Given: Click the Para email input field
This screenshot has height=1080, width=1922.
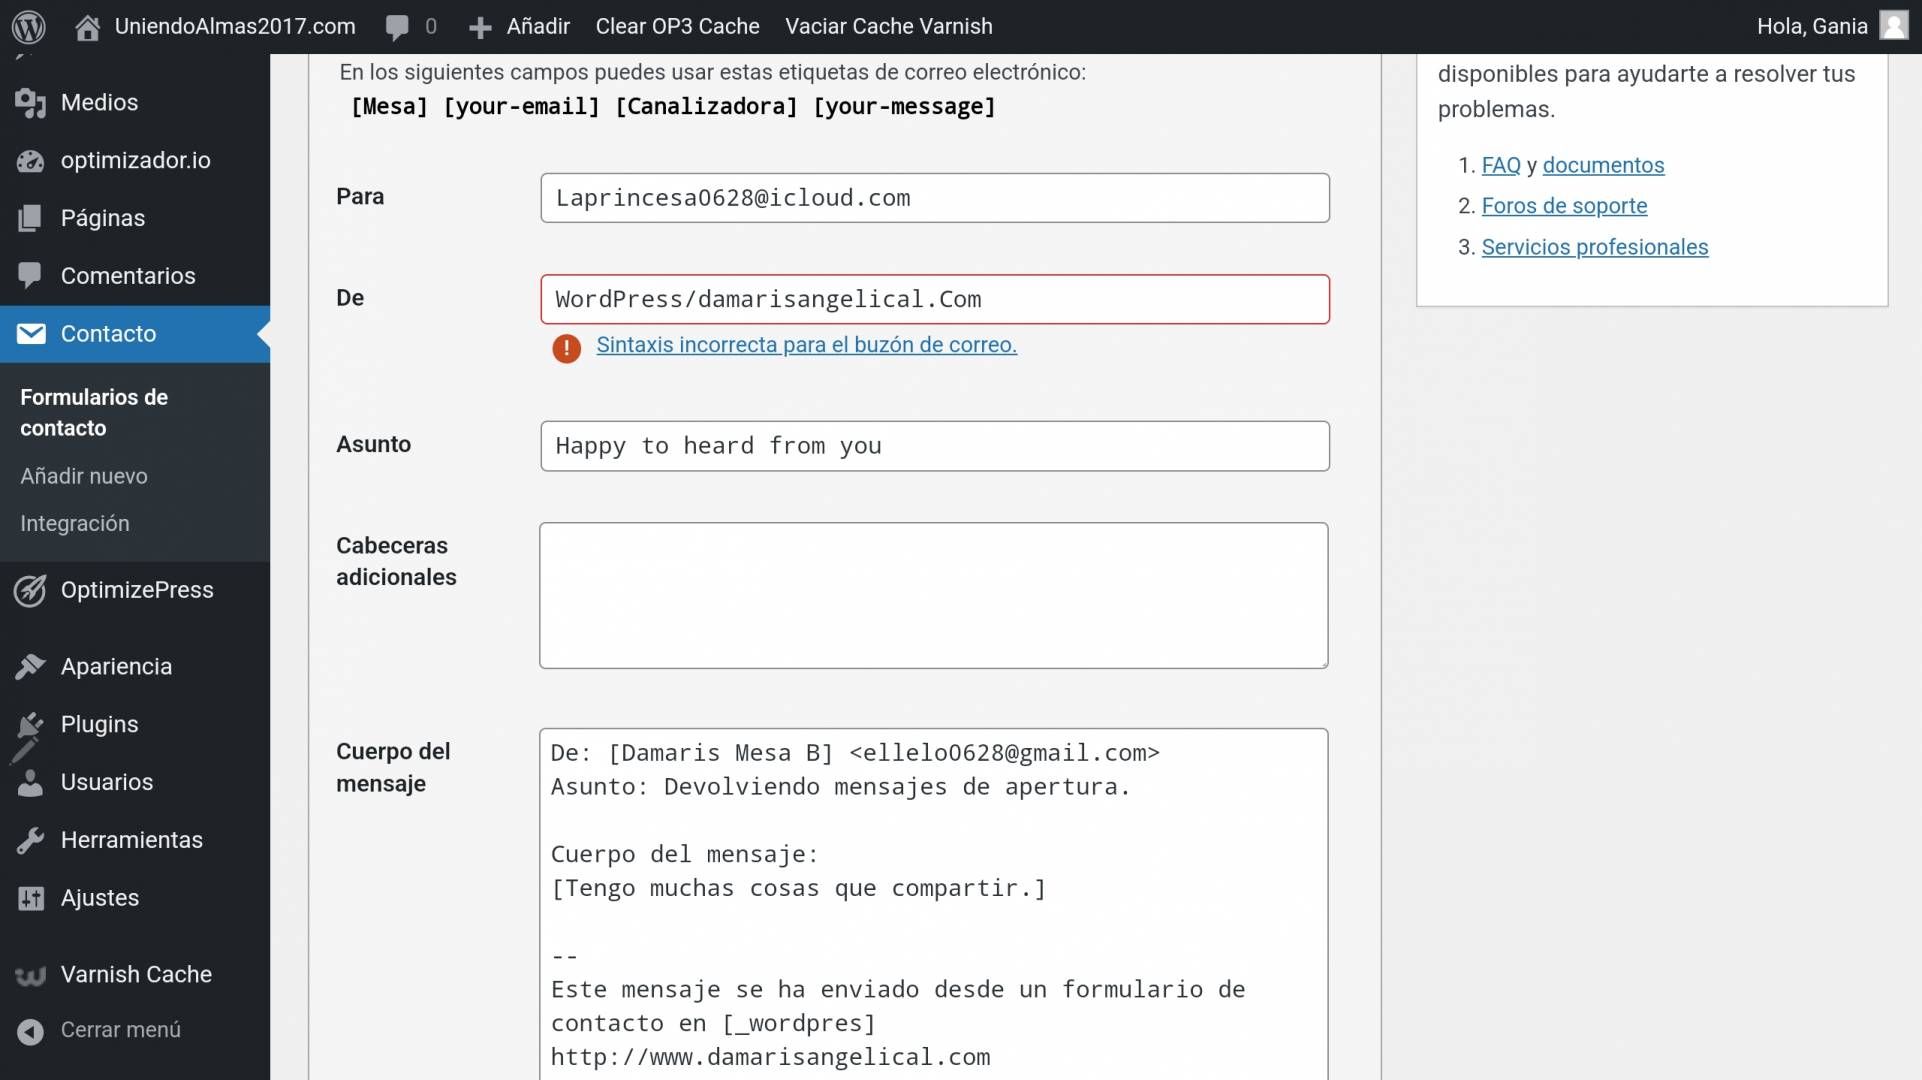Looking at the screenshot, I should pyautogui.click(x=935, y=198).
